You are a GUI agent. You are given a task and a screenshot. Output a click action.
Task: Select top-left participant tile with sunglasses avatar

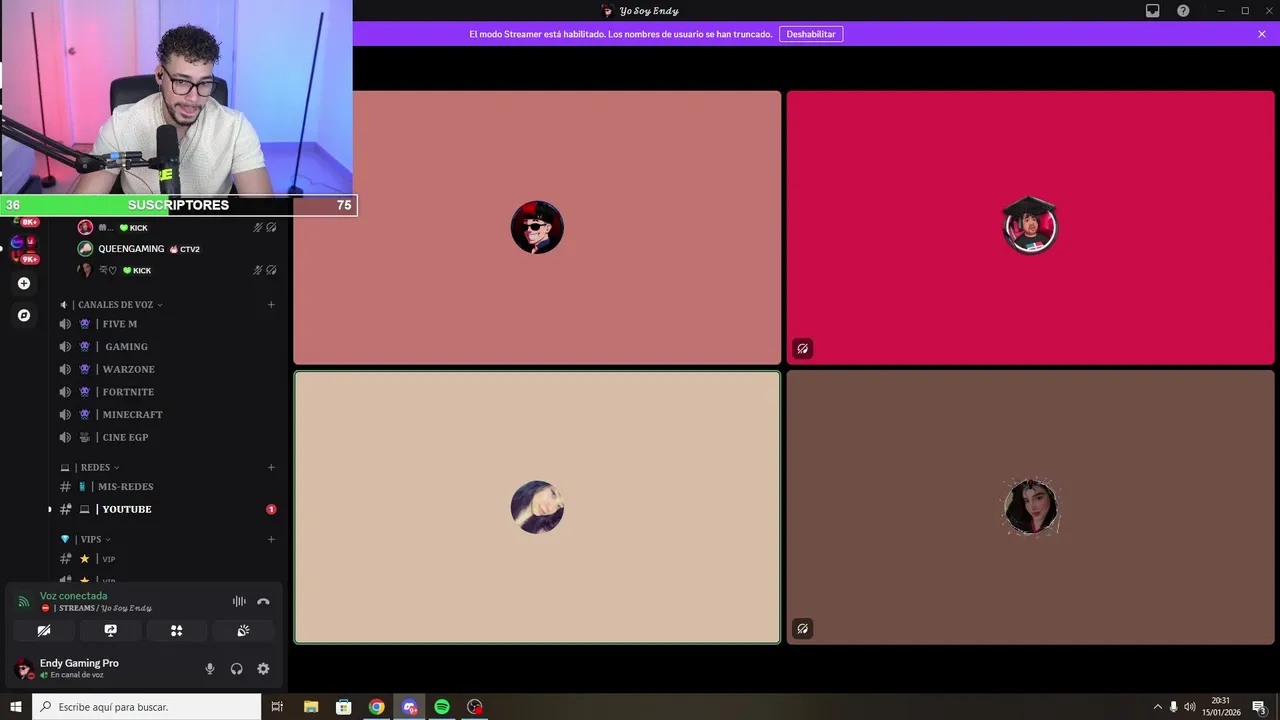click(x=537, y=228)
